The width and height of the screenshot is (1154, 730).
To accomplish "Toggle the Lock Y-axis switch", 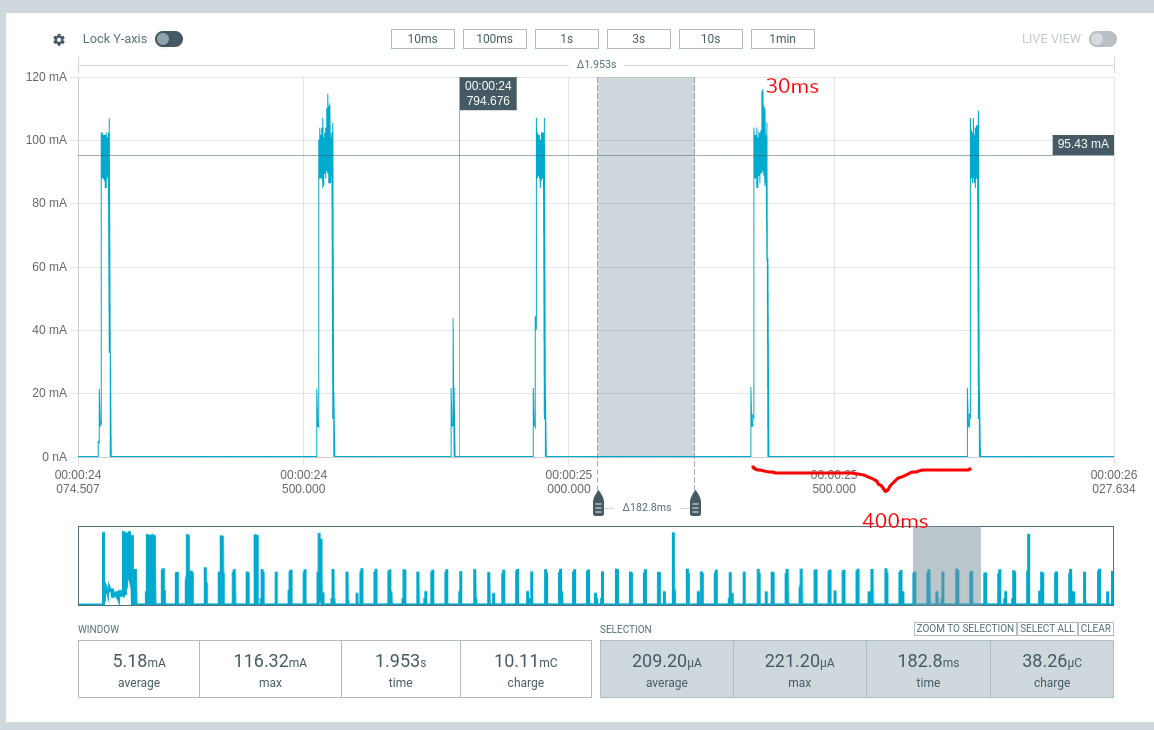I will coord(169,39).
